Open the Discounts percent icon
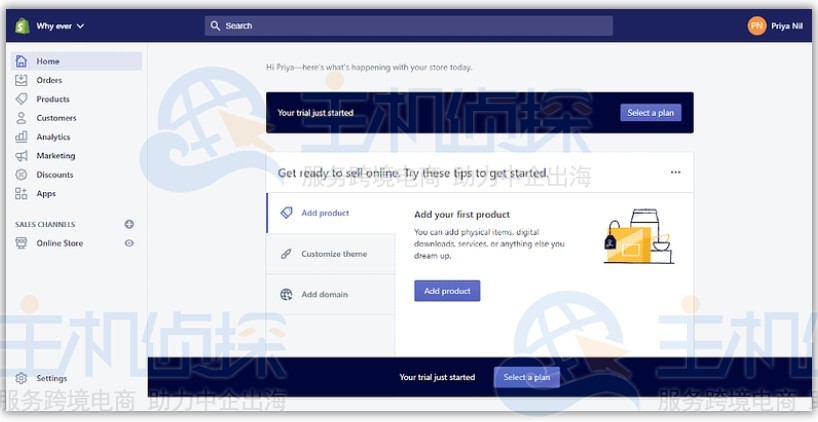The width and height of the screenshot is (818, 422). pos(21,174)
